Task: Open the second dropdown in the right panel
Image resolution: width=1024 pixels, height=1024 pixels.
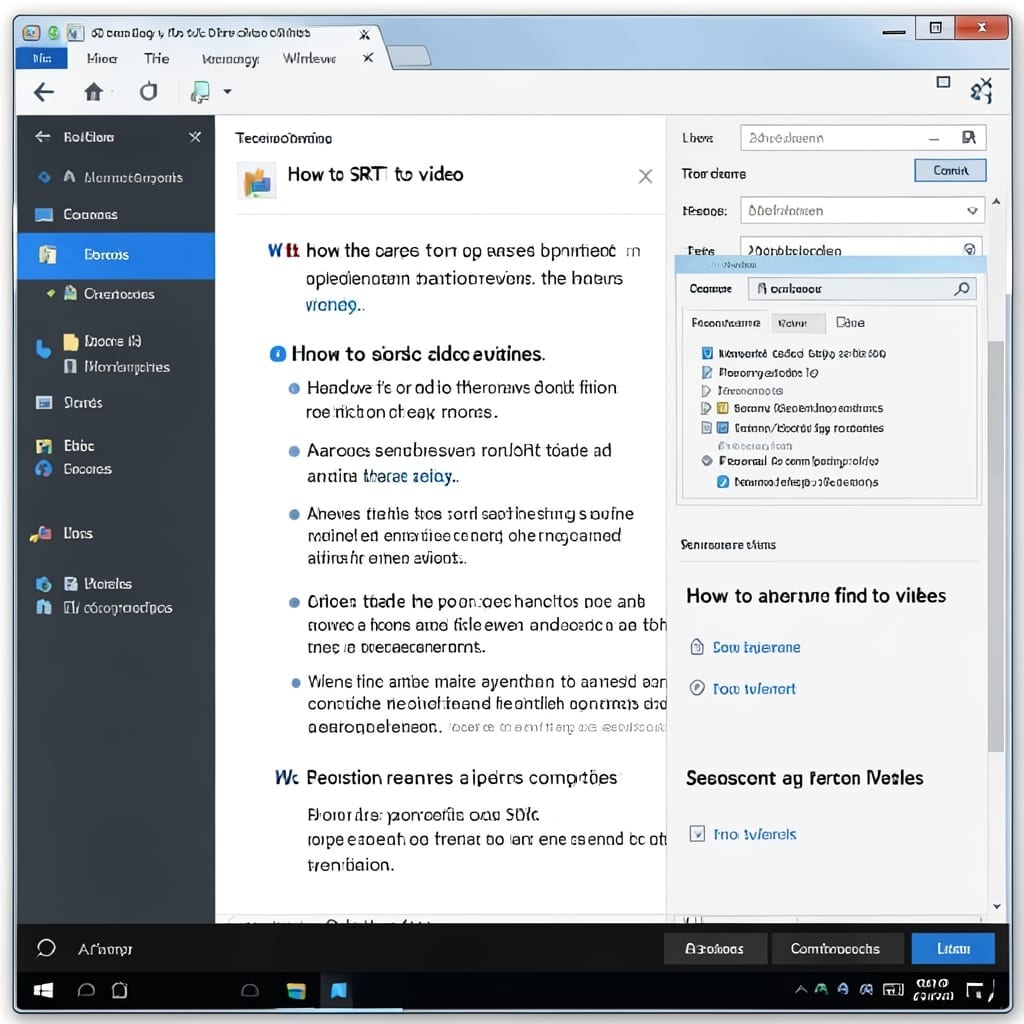Action: tap(861, 248)
